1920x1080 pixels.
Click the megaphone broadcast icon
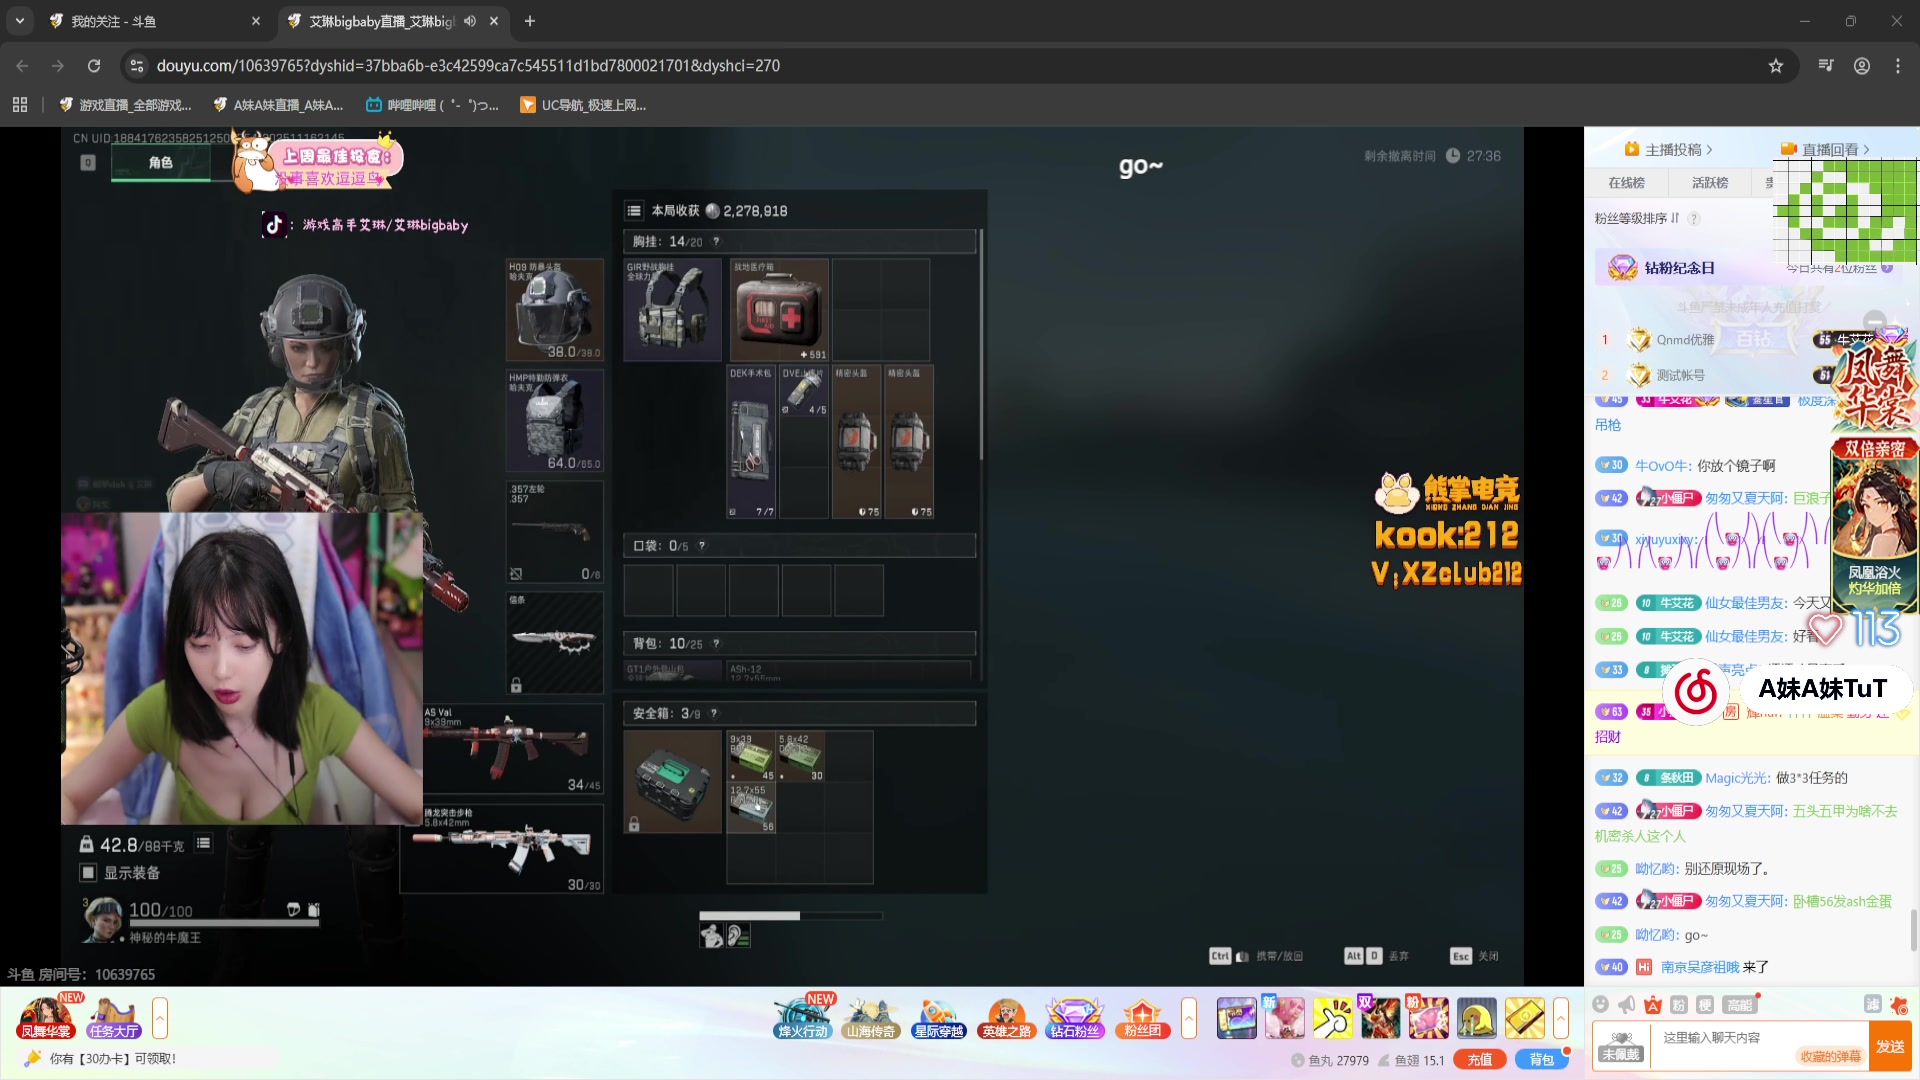click(x=1627, y=1005)
